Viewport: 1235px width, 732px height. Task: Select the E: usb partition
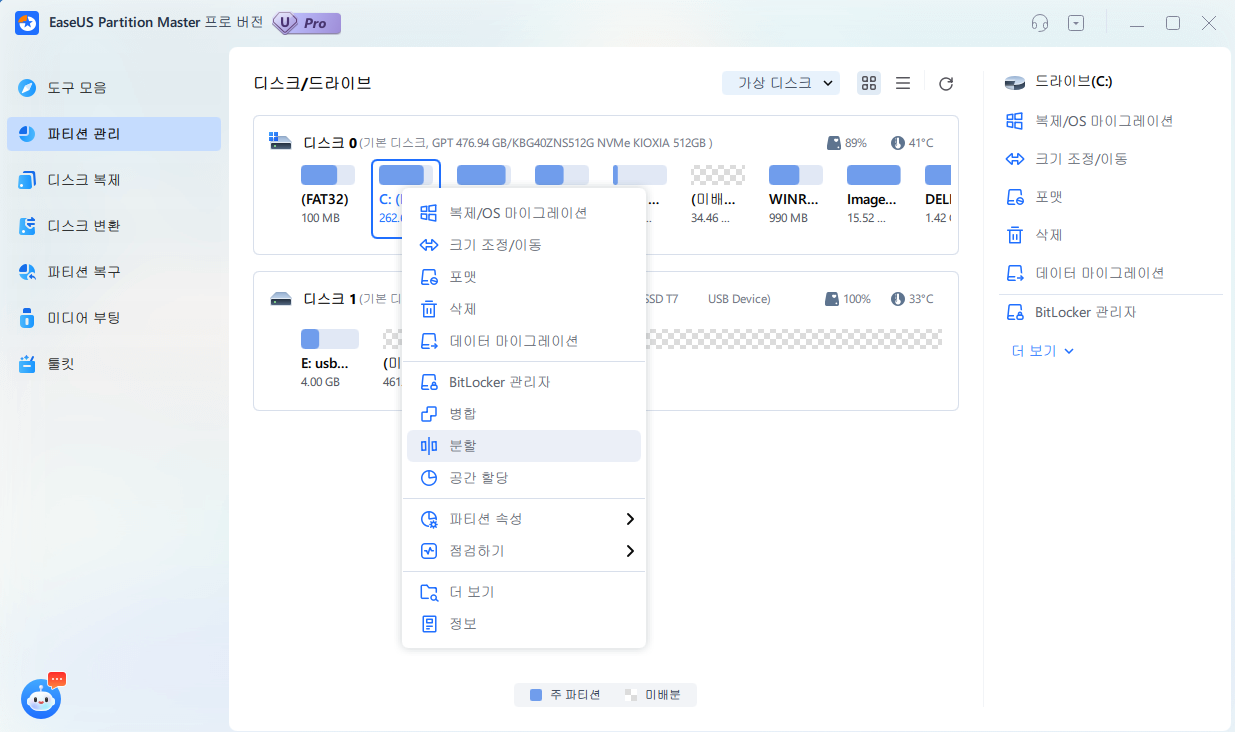329,339
